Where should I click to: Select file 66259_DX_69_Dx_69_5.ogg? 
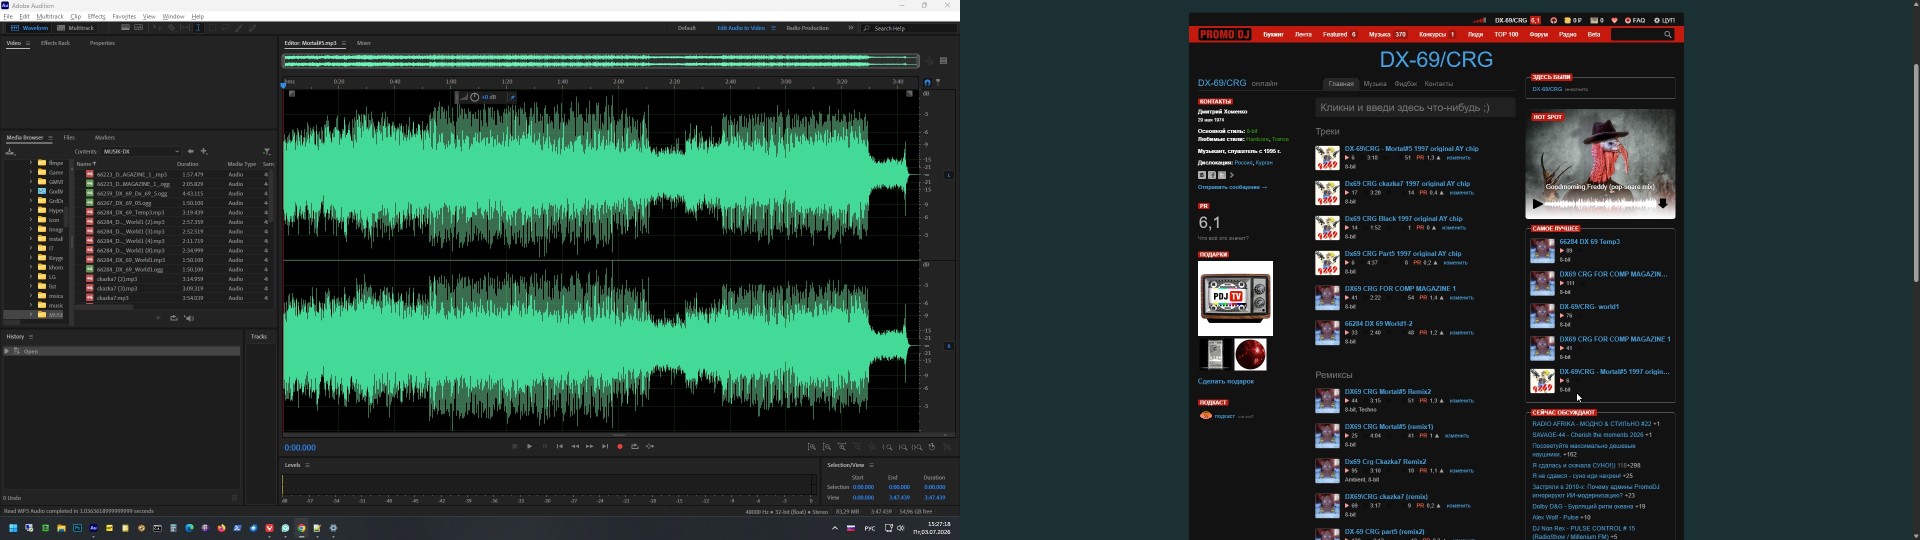click(x=132, y=194)
